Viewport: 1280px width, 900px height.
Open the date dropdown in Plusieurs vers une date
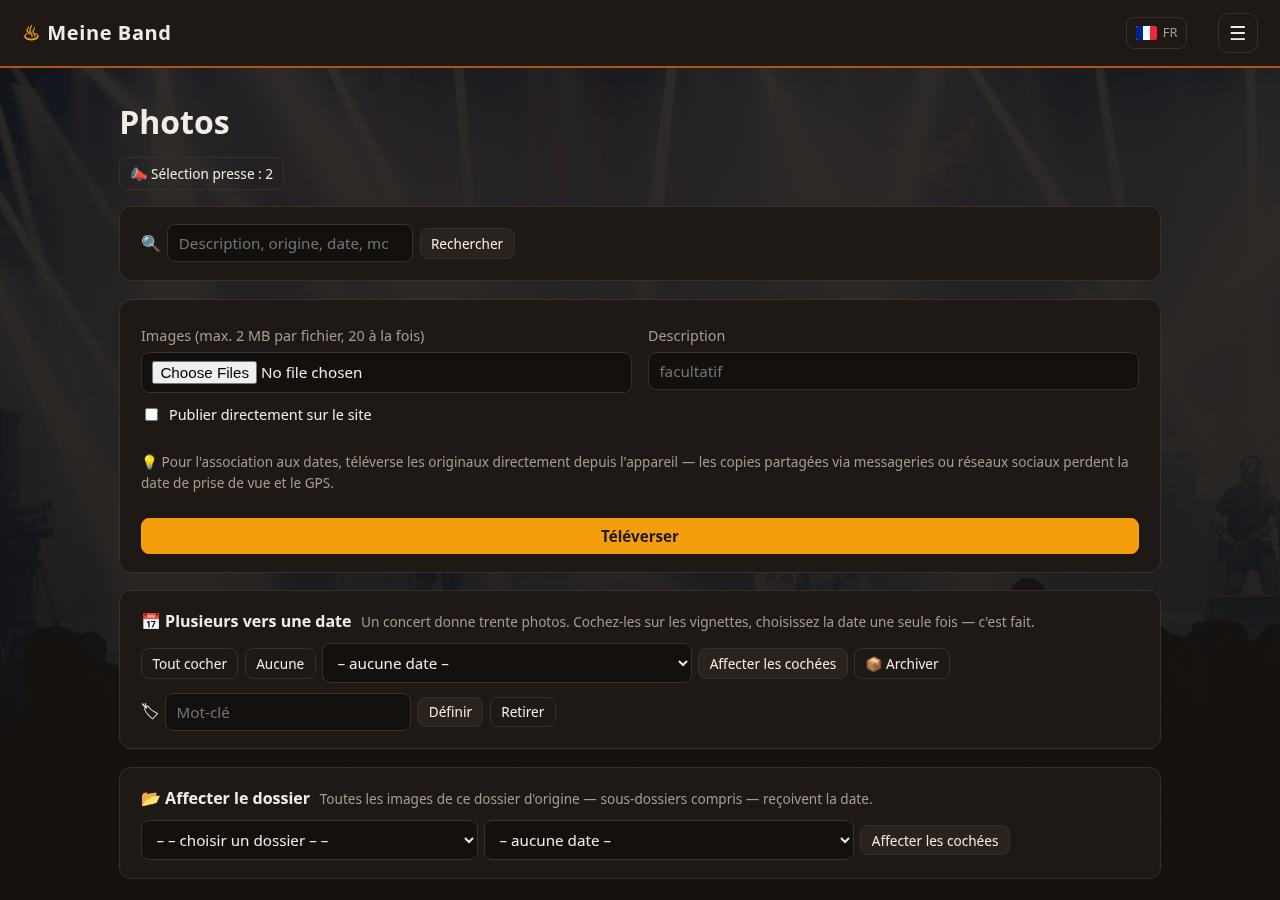pyautogui.click(x=507, y=663)
